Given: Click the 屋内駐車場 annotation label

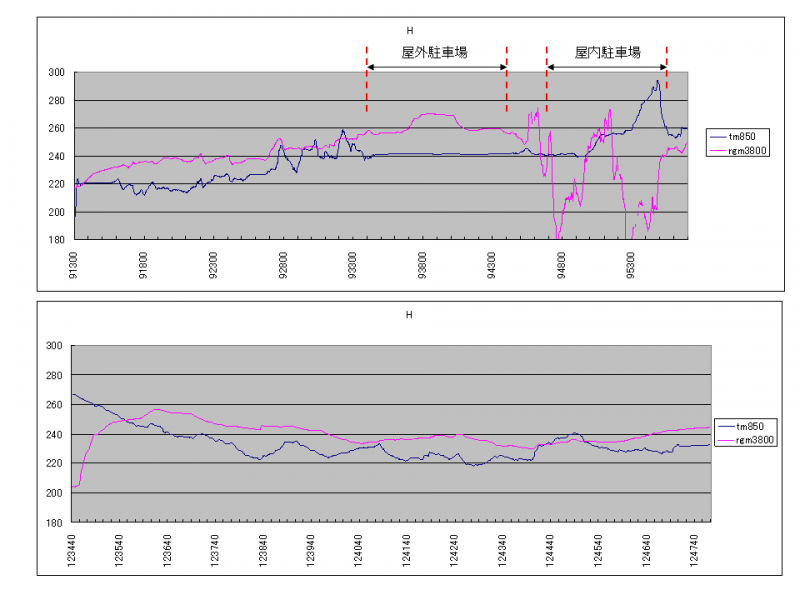Looking at the screenshot, I should (608, 52).
